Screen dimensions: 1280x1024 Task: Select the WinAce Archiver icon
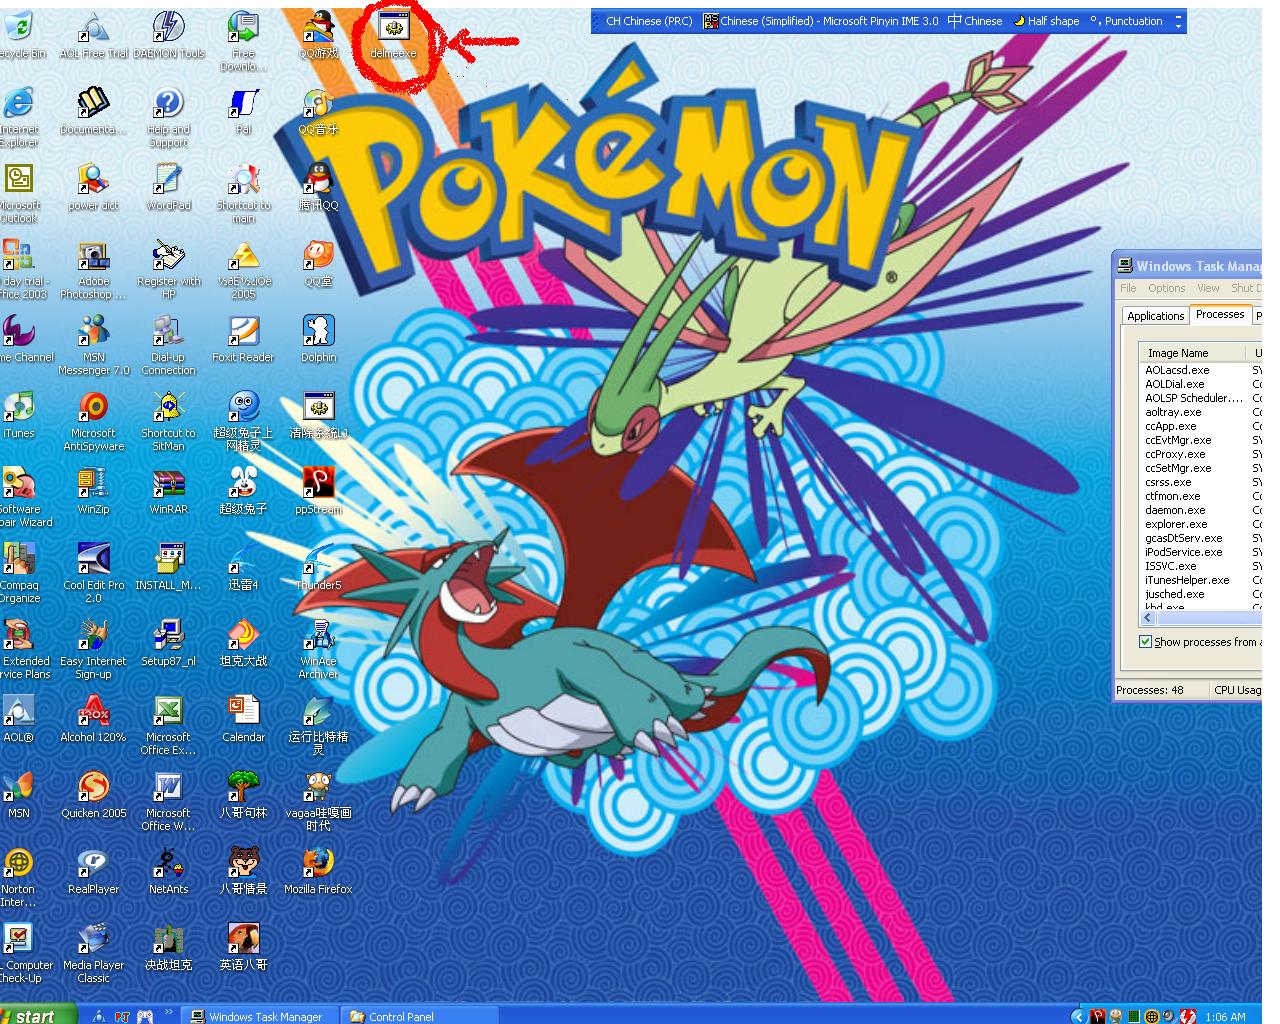click(318, 649)
